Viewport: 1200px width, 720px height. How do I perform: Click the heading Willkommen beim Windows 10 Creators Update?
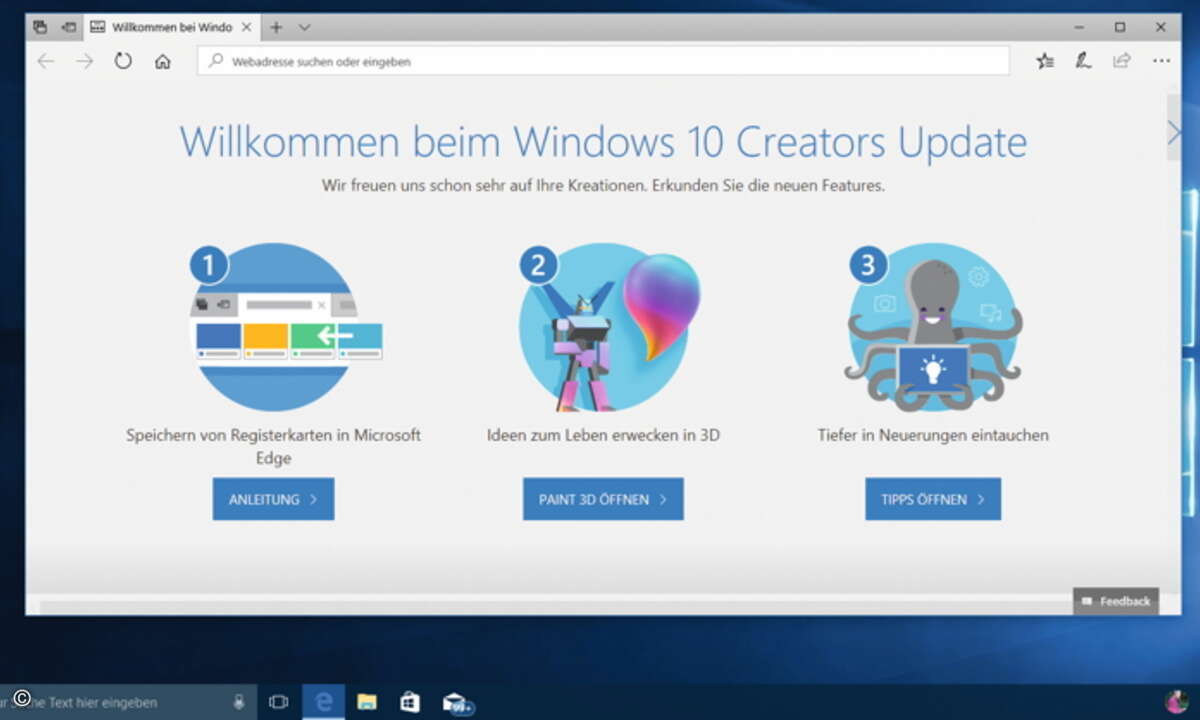click(603, 142)
